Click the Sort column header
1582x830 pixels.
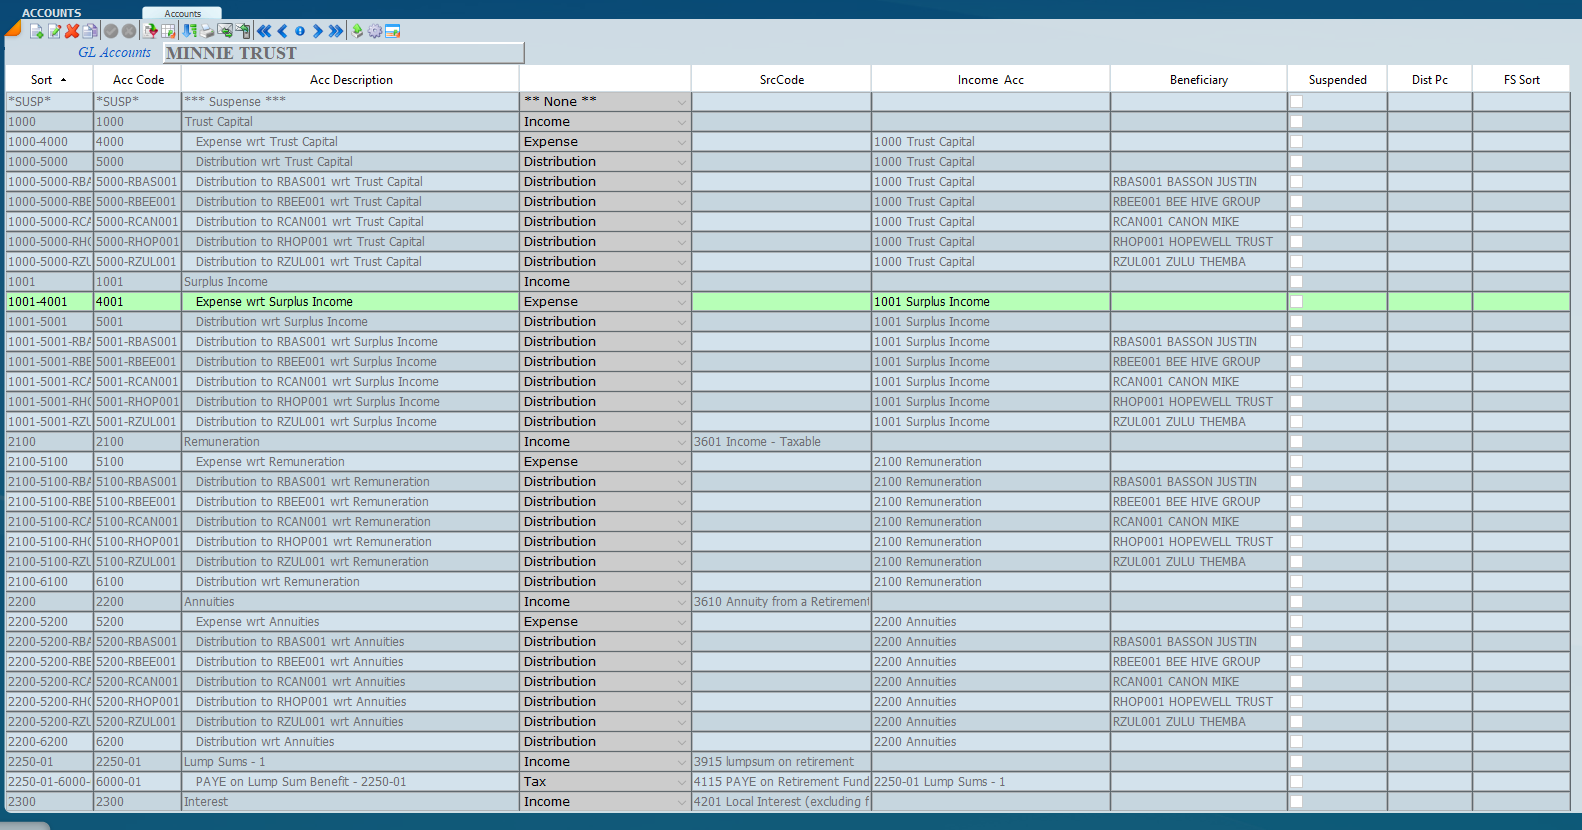48,80
